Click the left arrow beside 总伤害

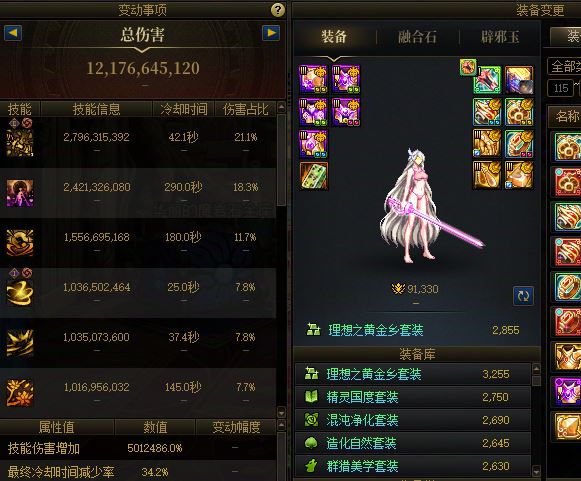pos(13,33)
